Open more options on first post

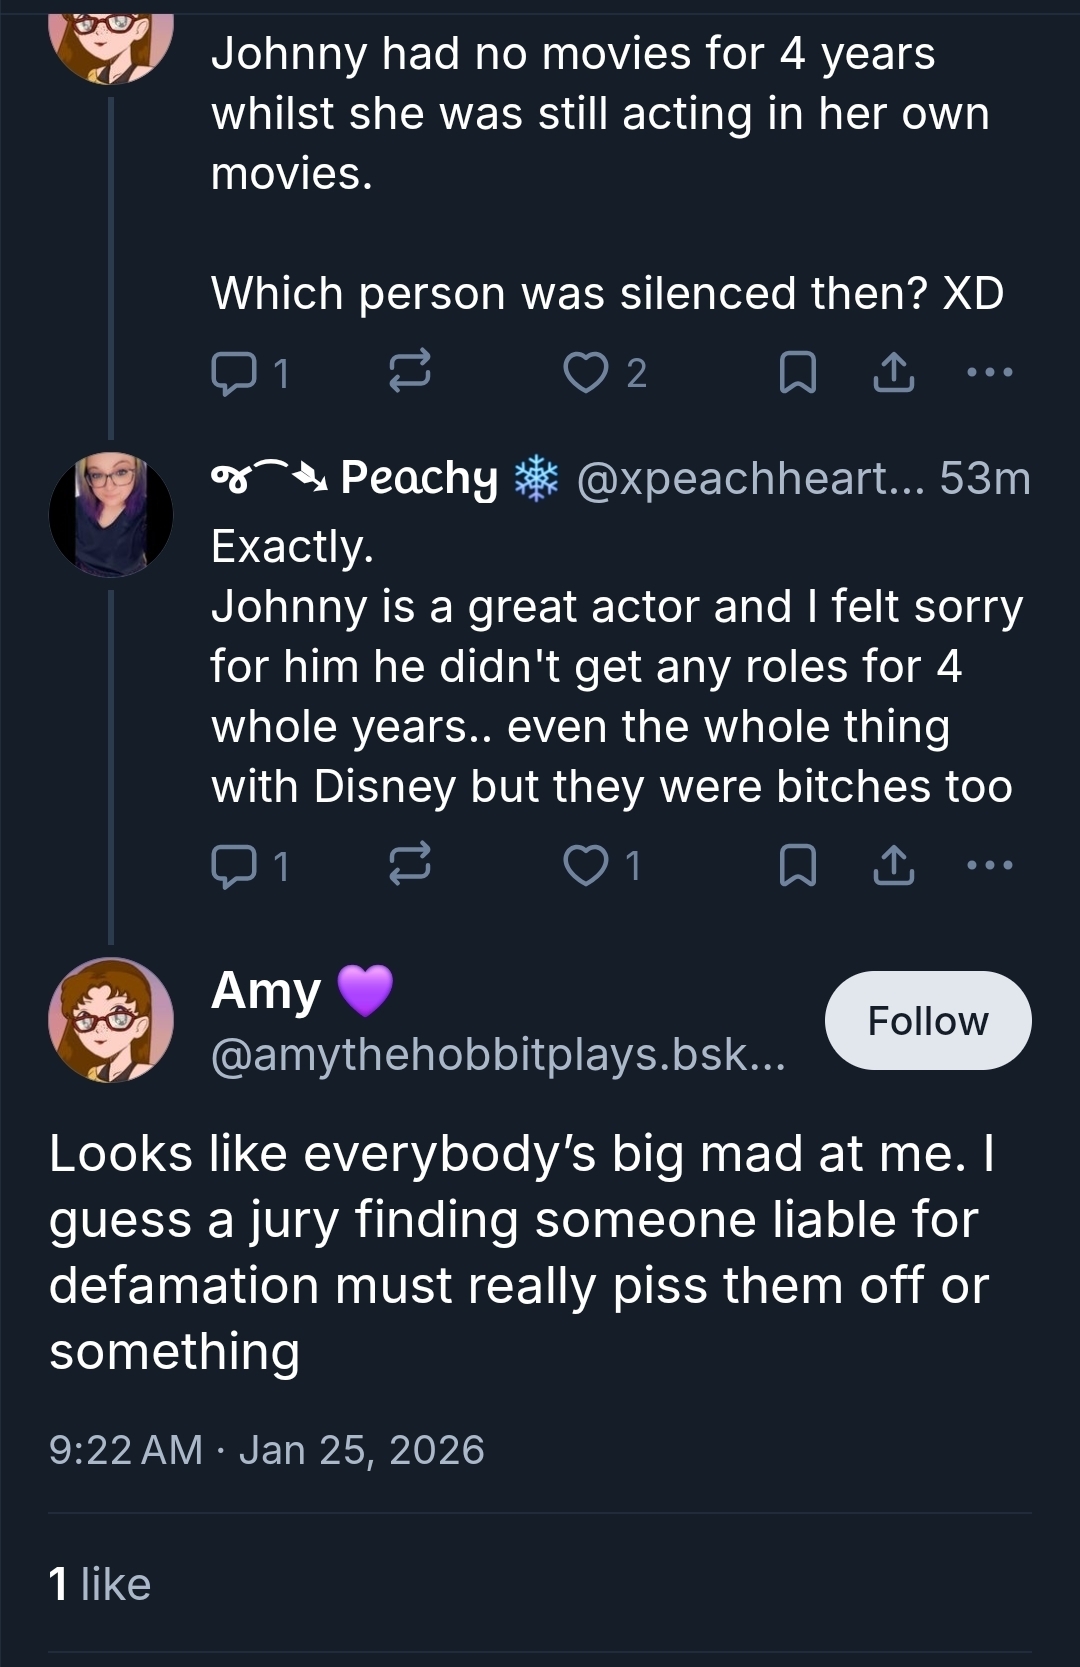990,372
